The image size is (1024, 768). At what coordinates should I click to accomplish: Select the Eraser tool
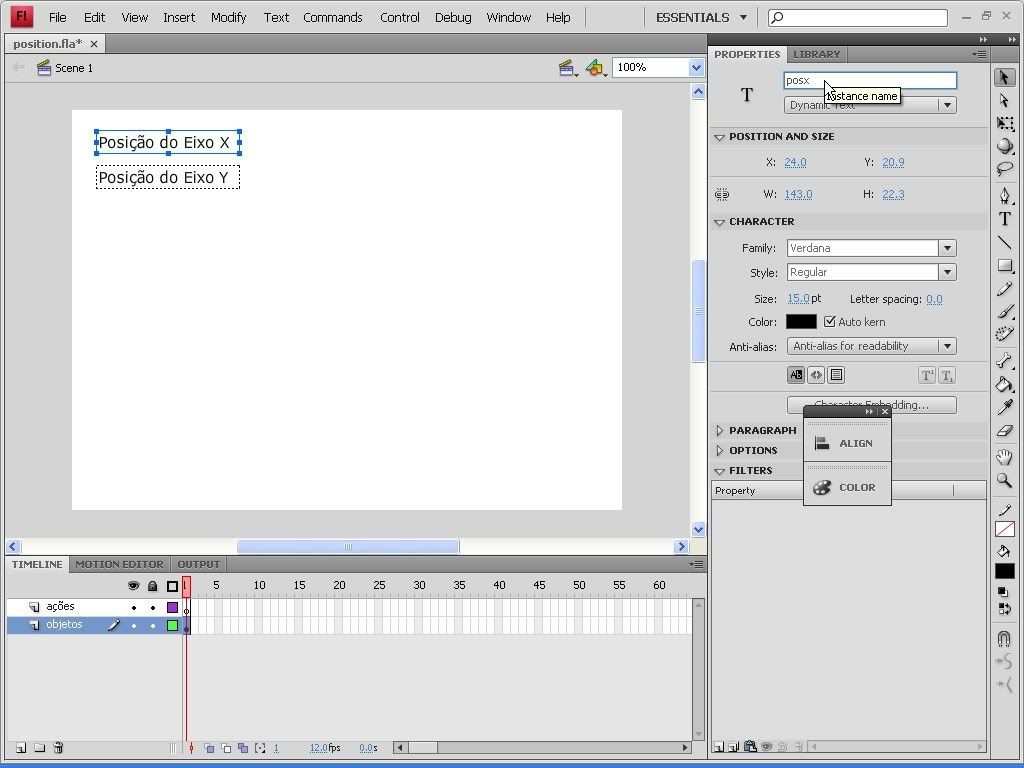(x=1004, y=431)
